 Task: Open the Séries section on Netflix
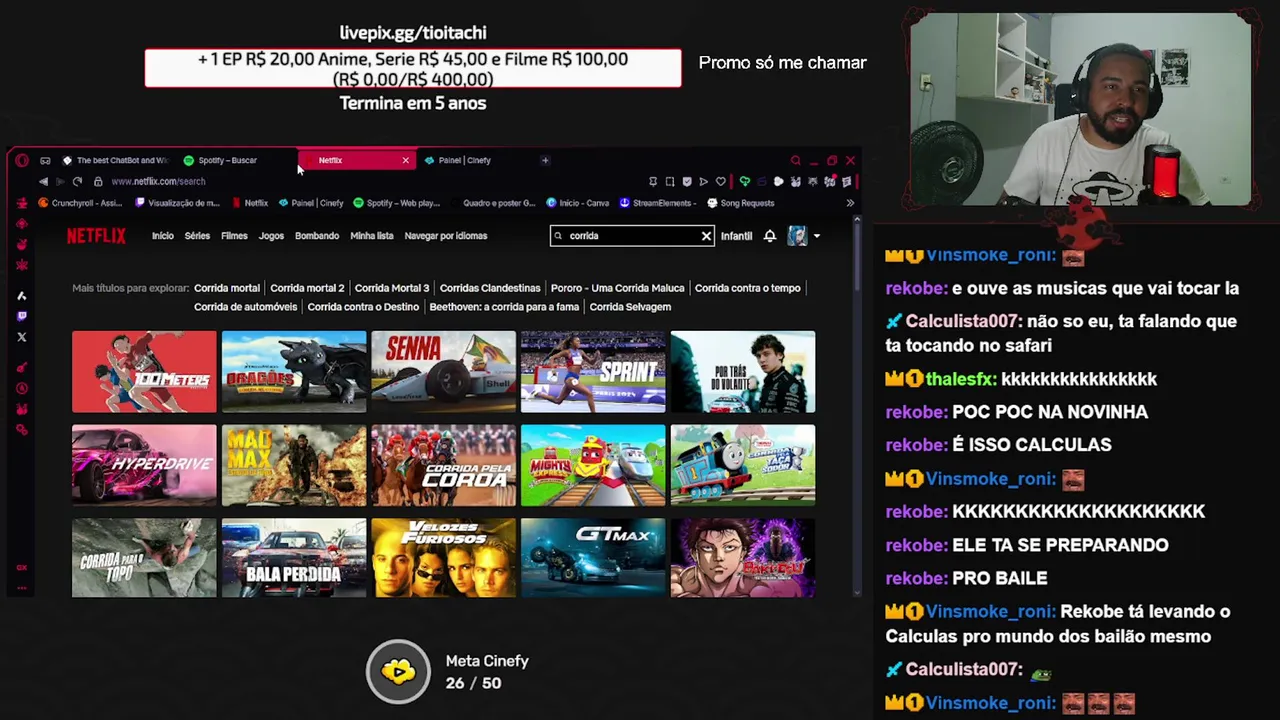click(197, 236)
